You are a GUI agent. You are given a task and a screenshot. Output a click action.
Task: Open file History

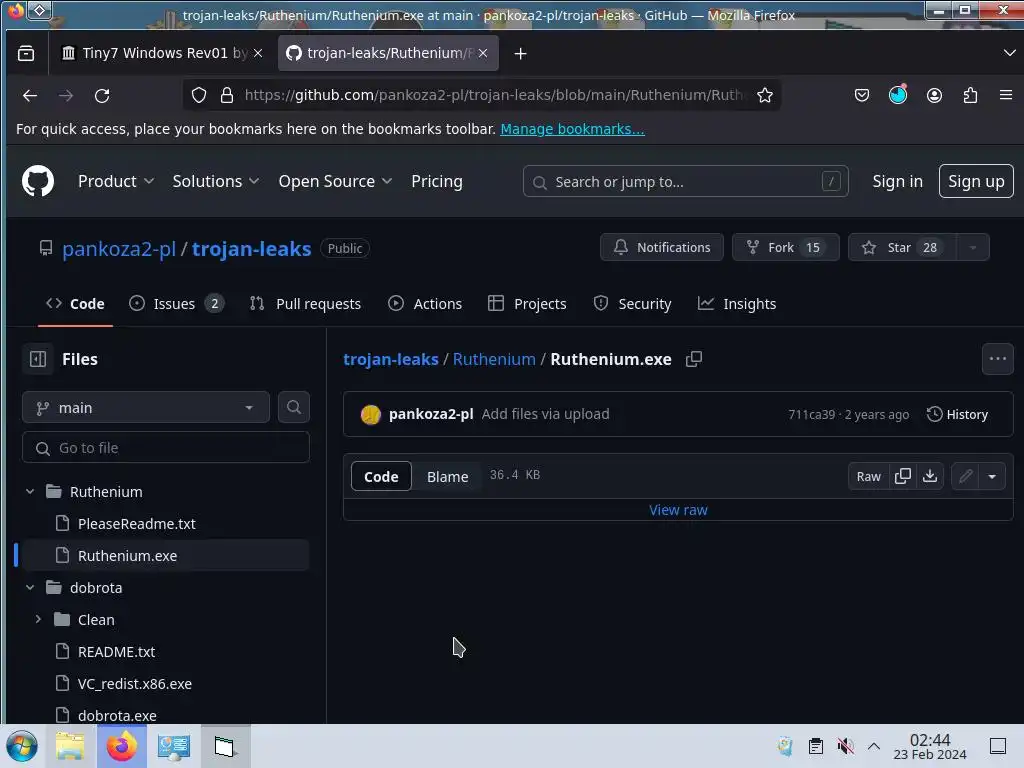957,414
